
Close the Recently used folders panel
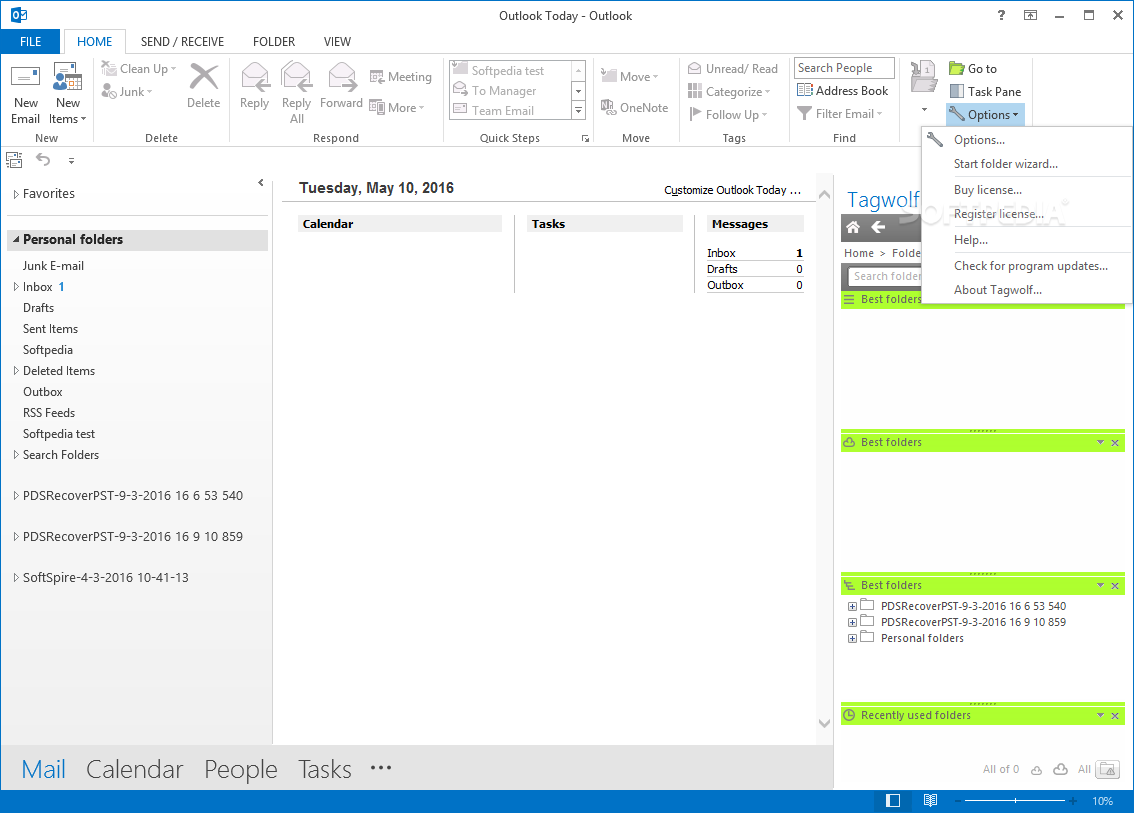click(x=1115, y=716)
